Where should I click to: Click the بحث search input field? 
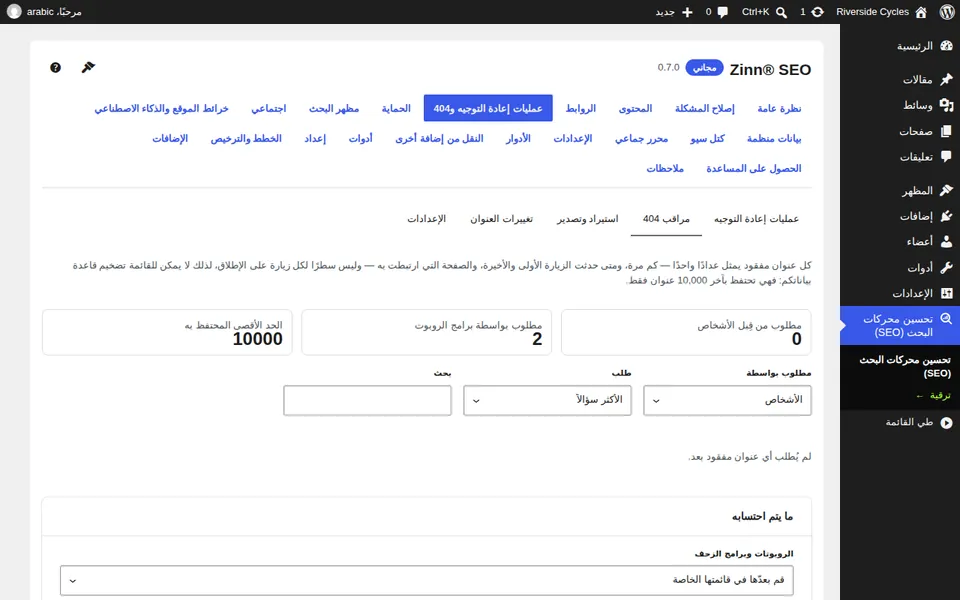click(367, 400)
